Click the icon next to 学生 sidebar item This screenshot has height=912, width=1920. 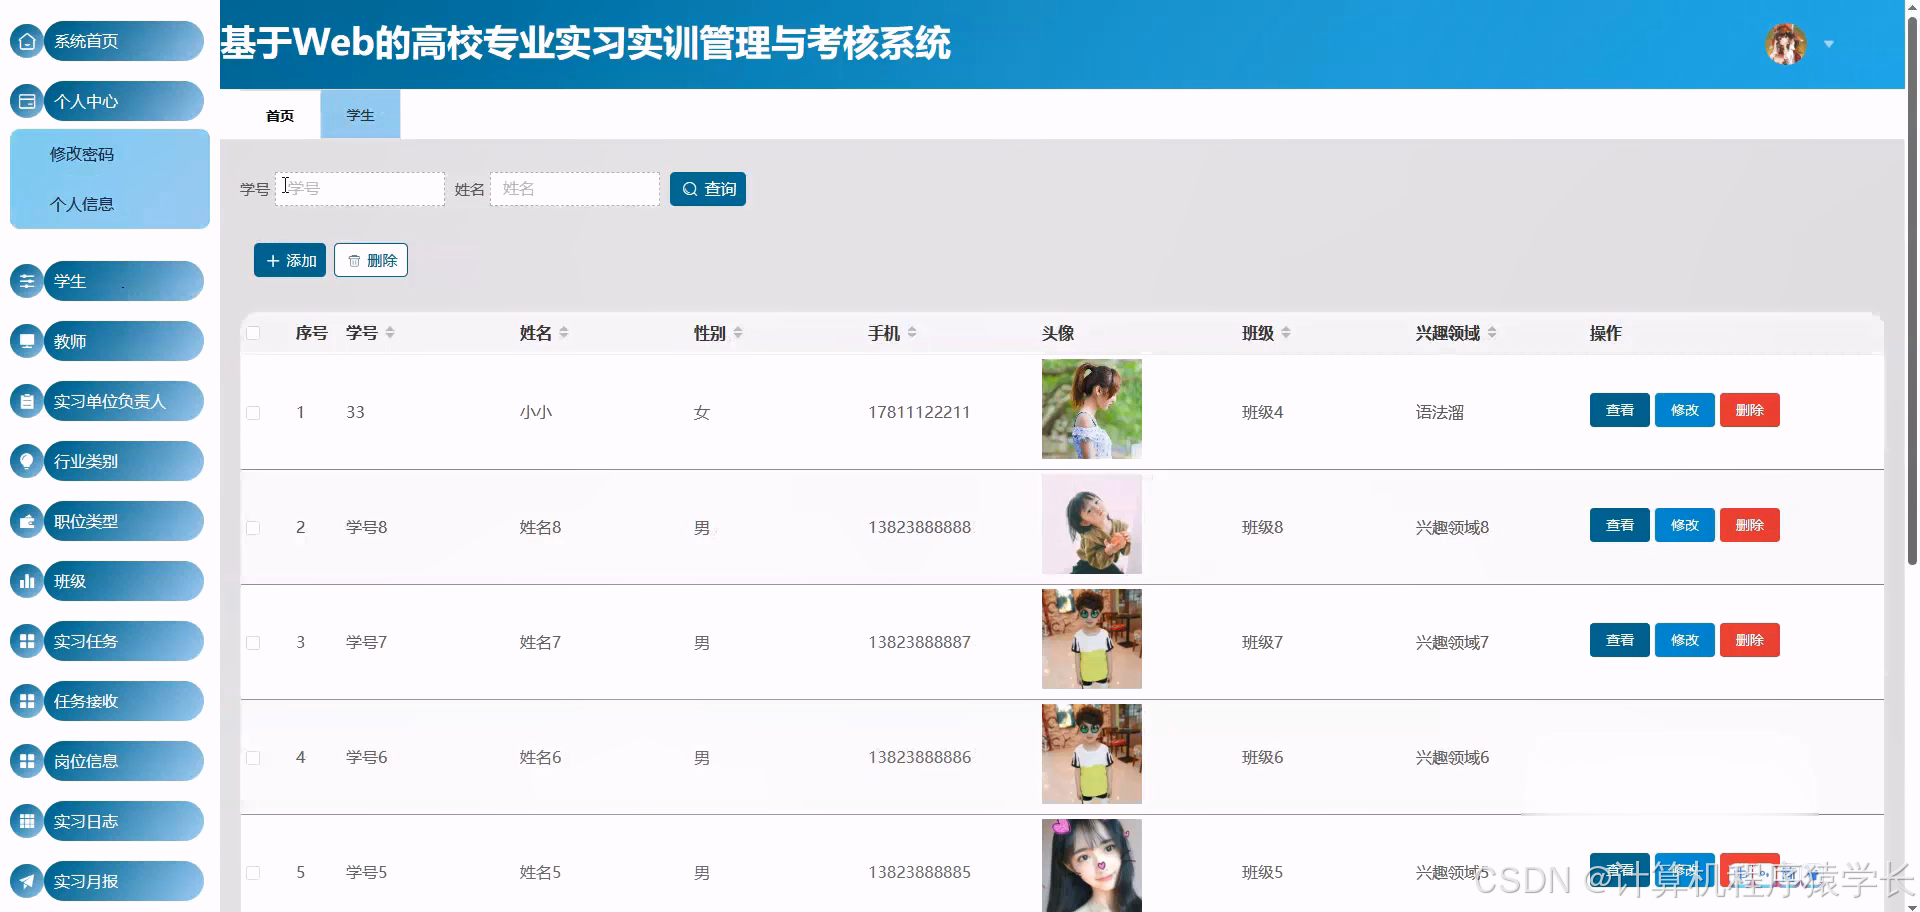point(27,281)
